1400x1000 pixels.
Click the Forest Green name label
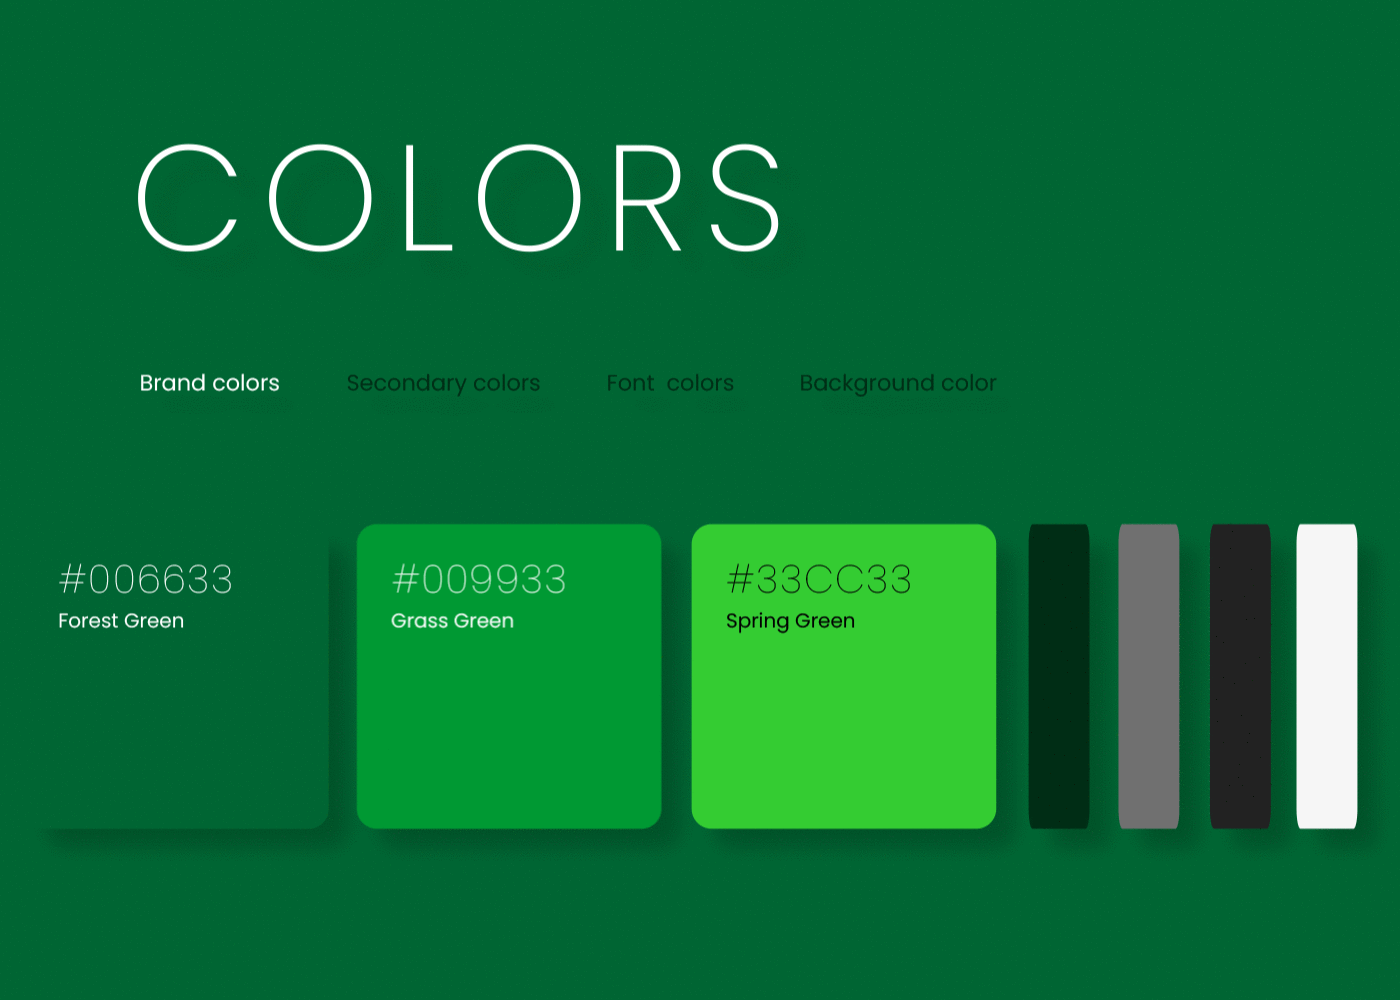[121, 621]
